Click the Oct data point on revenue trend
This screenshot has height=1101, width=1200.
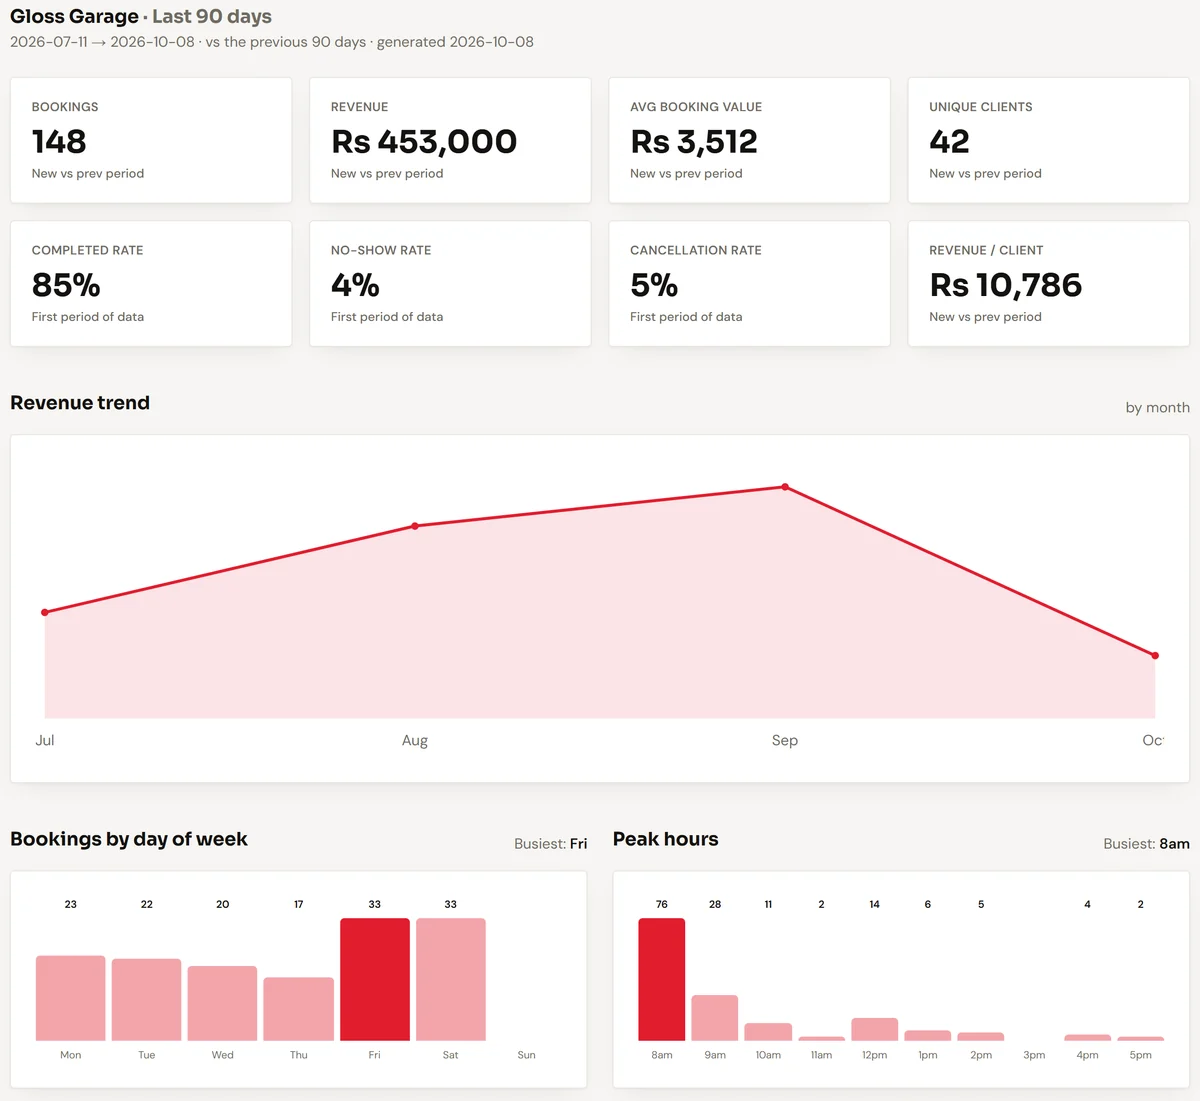point(1155,656)
